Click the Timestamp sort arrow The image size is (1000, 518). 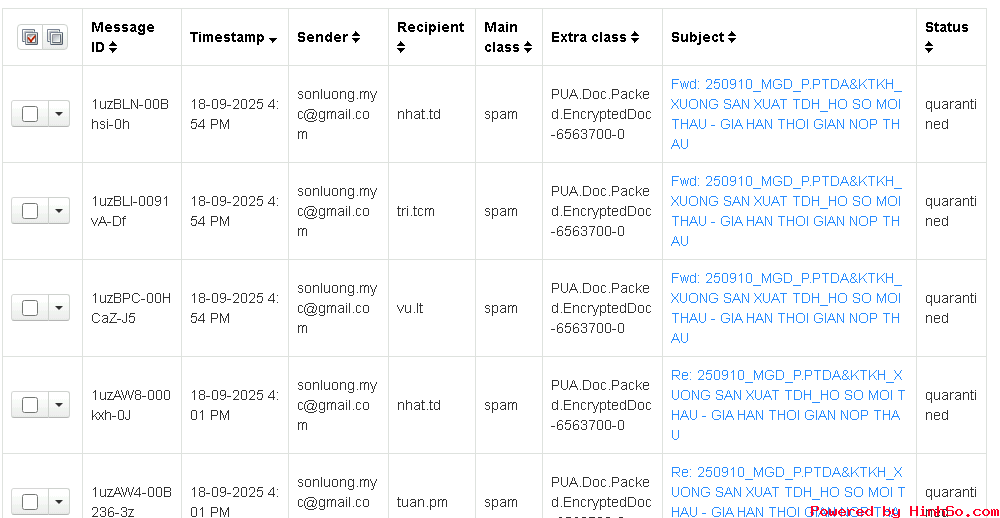(273, 39)
